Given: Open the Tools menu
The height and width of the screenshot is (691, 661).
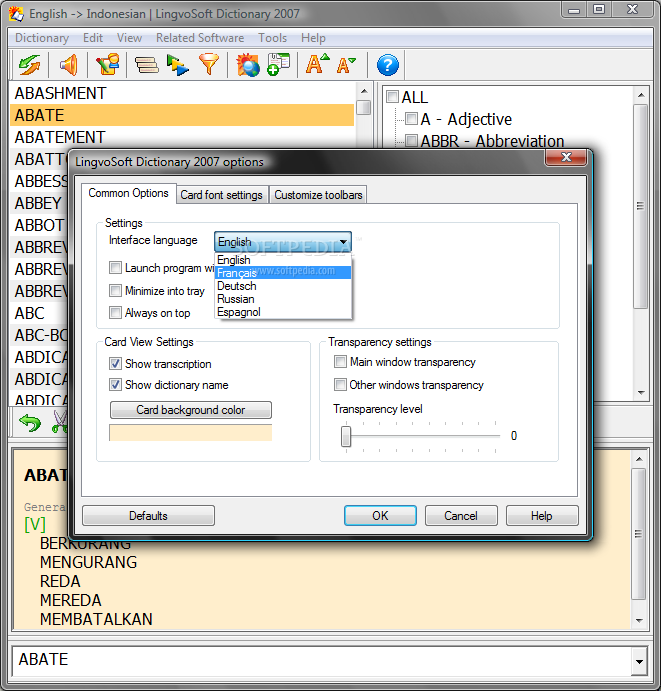Looking at the screenshot, I should click(273, 38).
